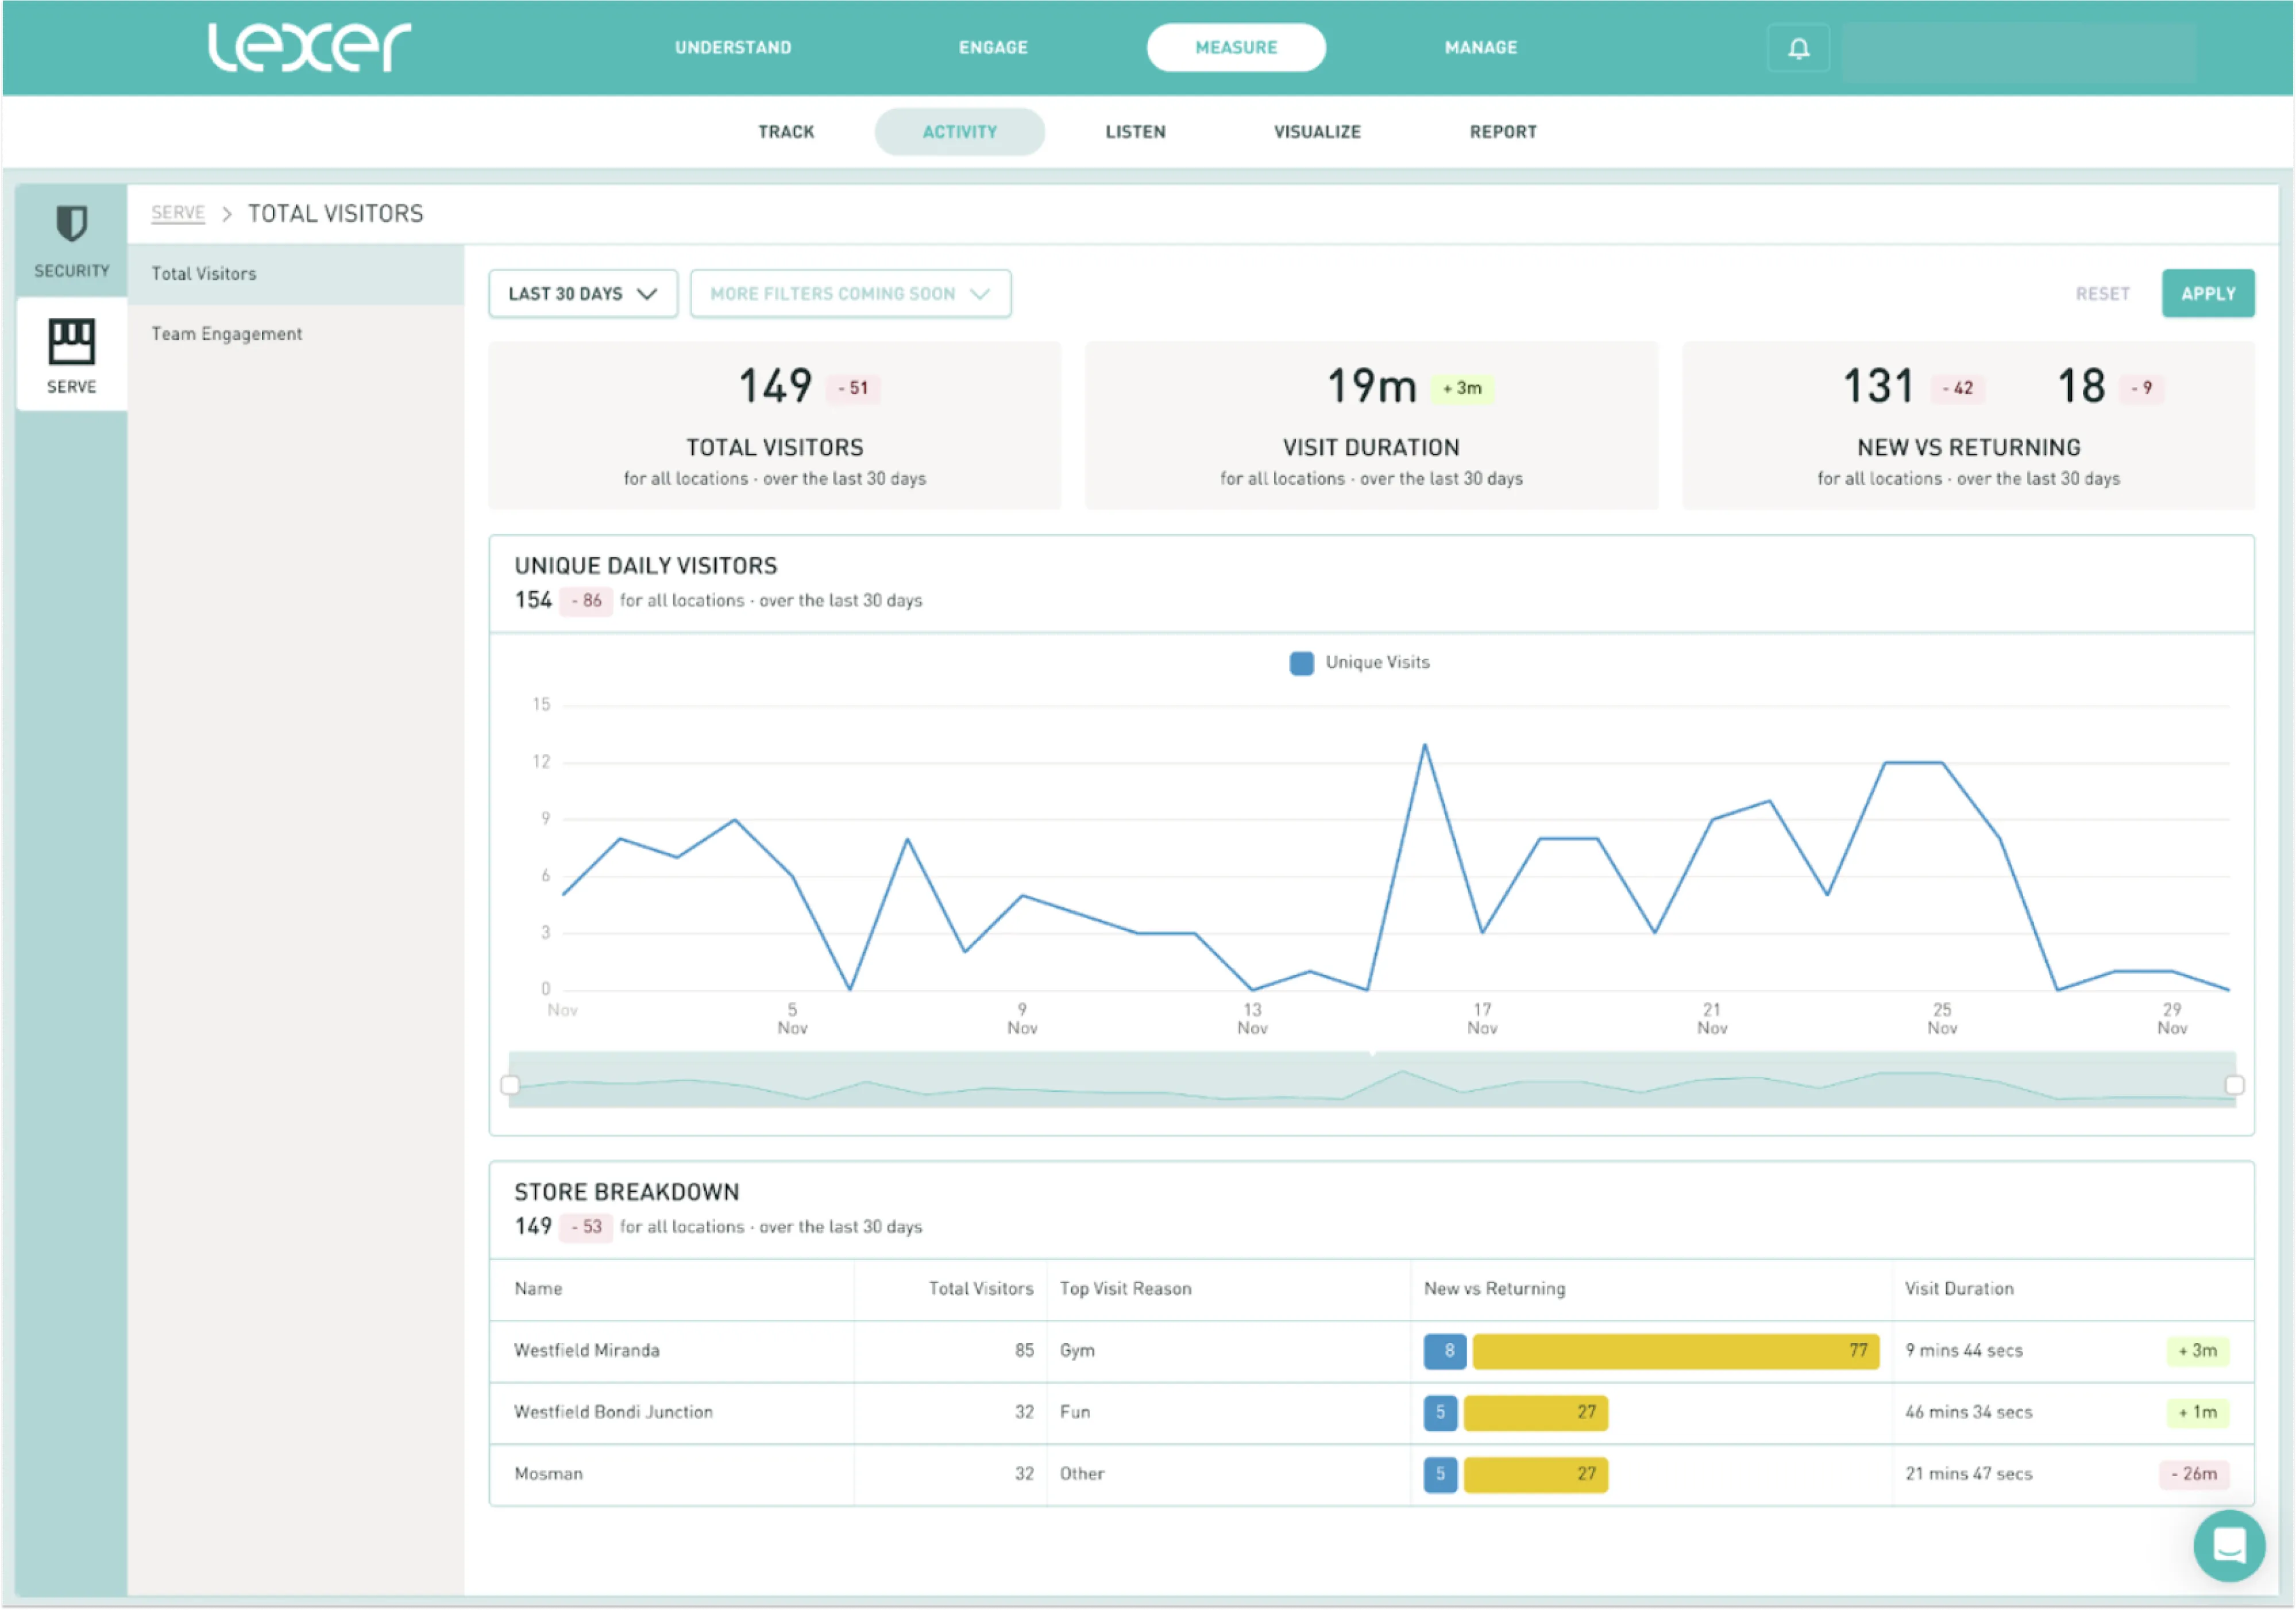Grab the left range slider handle
This screenshot has width=2296, height=1610.
pyautogui.click(x=510, y=1085)
